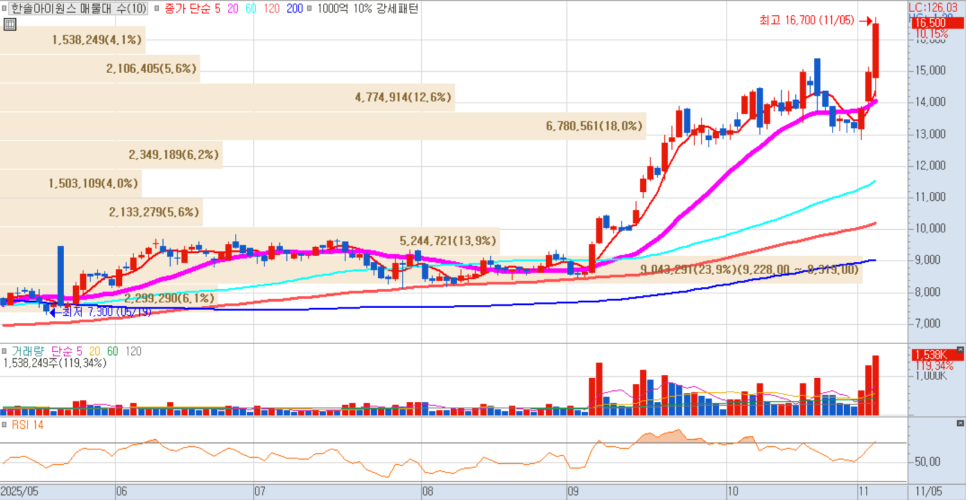Click the 1,538,249주(119.34%) volume readout
Viewport: 966px width, 500px height.
[55, 363]
